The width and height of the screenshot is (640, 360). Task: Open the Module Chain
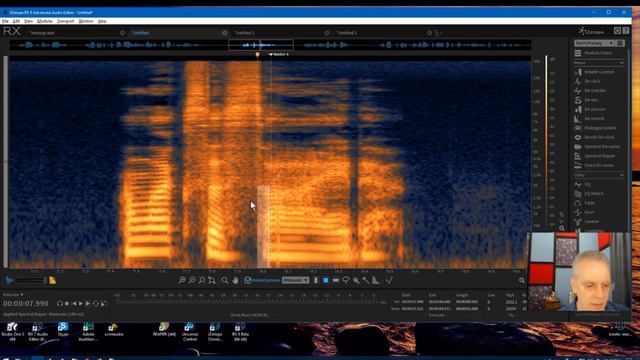599,53
